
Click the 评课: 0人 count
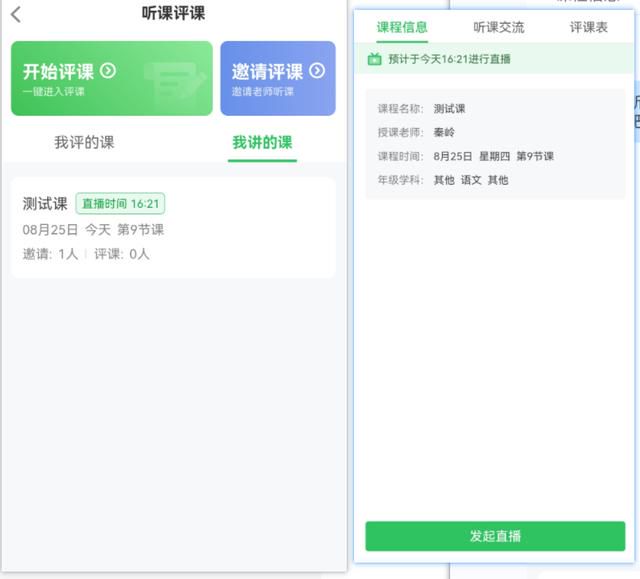click(x=122, y=254)
